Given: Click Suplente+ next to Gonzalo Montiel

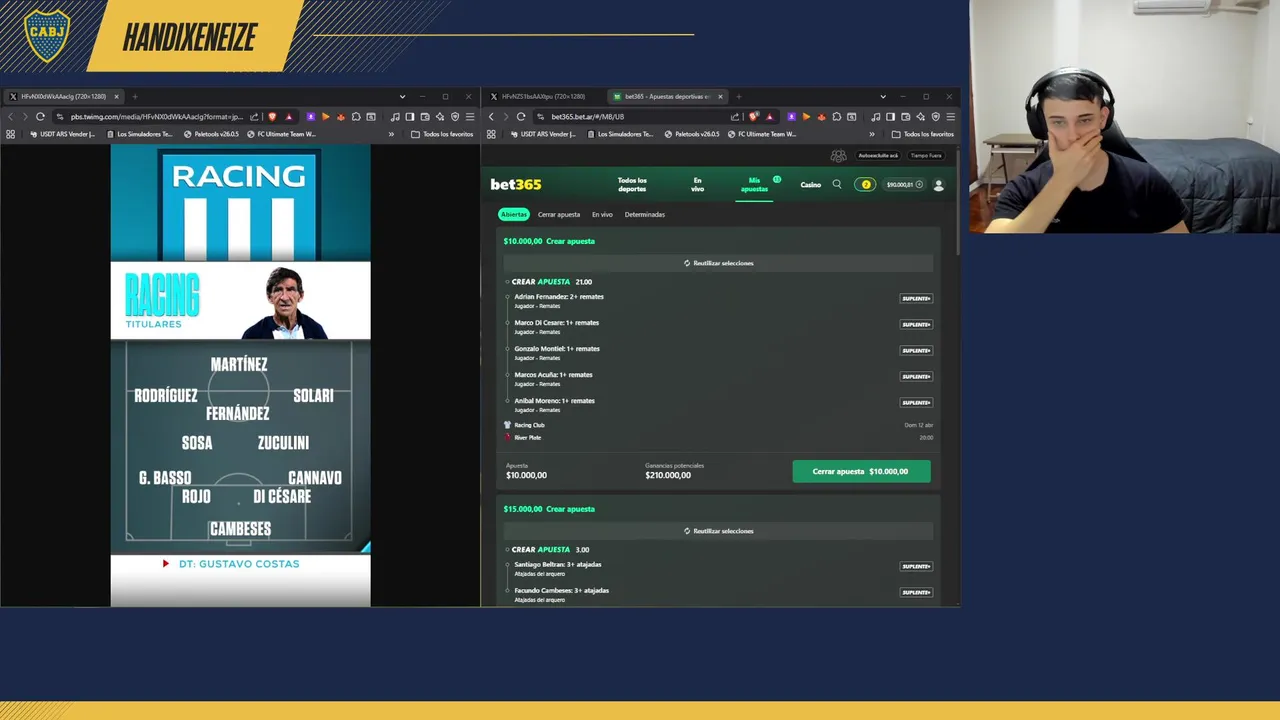Looking at the screenshot, I should pos(916,350).
